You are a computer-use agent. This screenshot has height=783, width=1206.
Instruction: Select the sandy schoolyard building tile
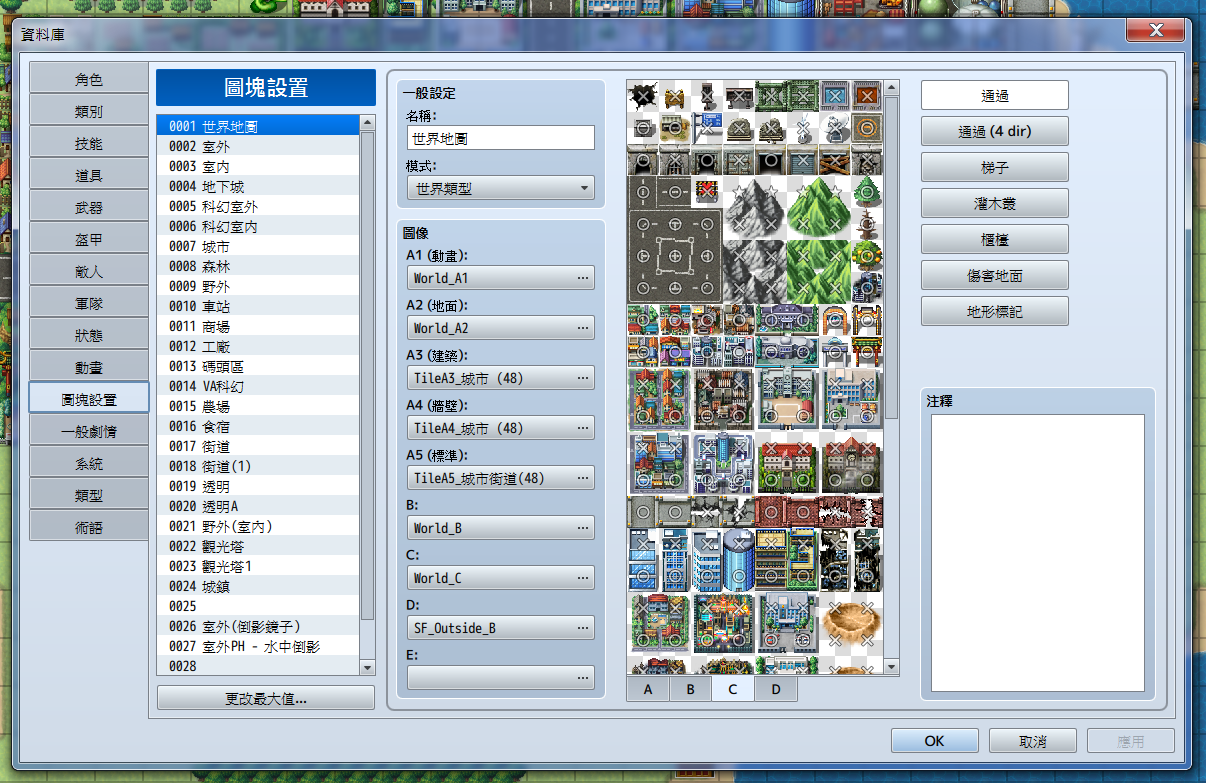click(787, 400)
